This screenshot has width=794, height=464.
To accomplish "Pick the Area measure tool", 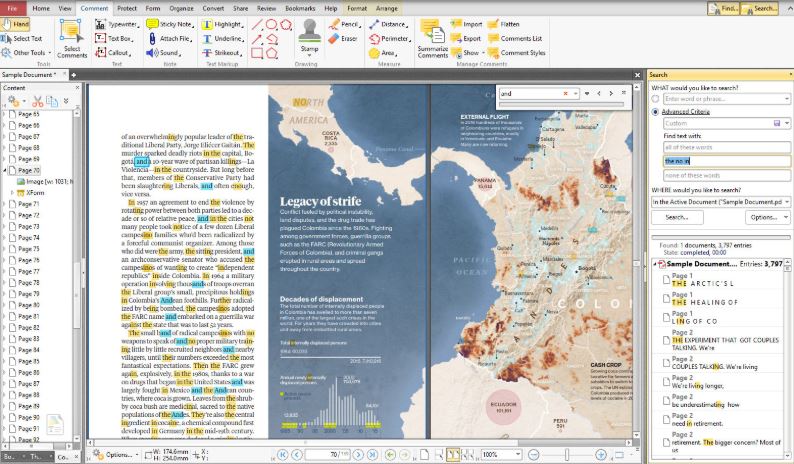I will [x=383, y=53].
